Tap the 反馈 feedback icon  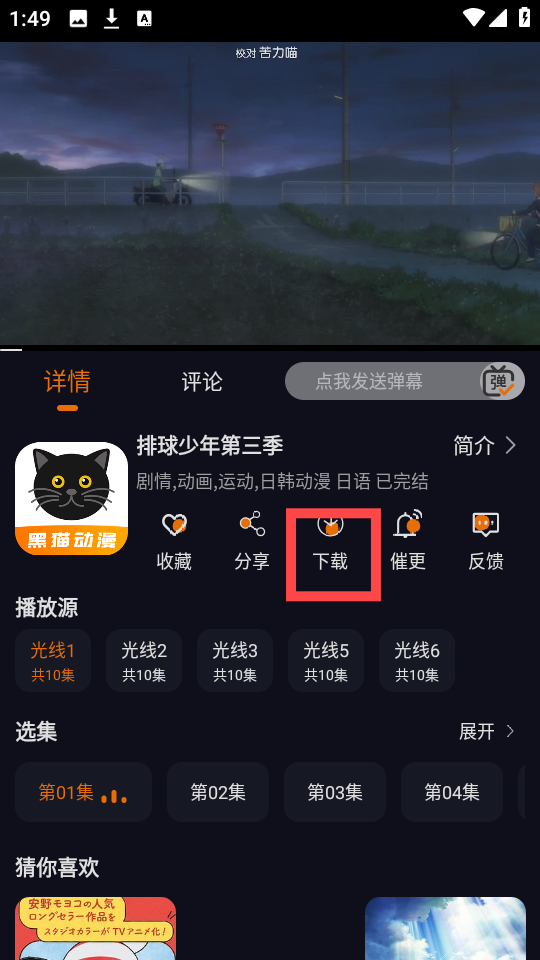[x=486, y=525]
